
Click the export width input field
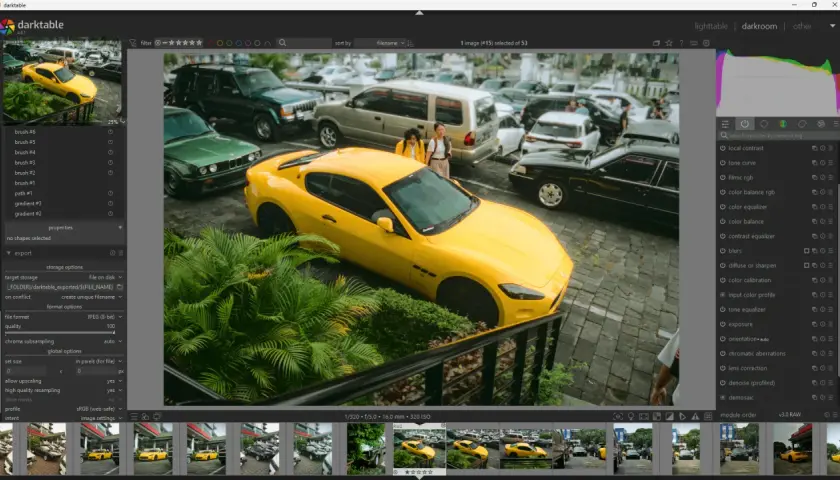click(x=25, y=371)
